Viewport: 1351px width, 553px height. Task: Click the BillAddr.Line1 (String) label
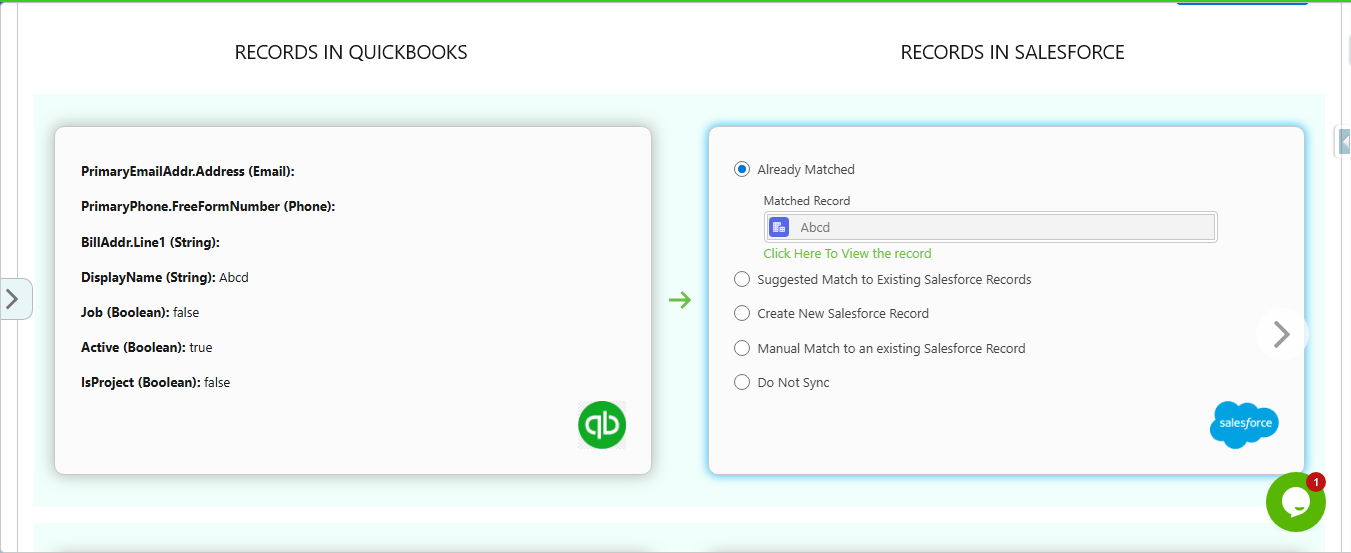click(150, 242)
